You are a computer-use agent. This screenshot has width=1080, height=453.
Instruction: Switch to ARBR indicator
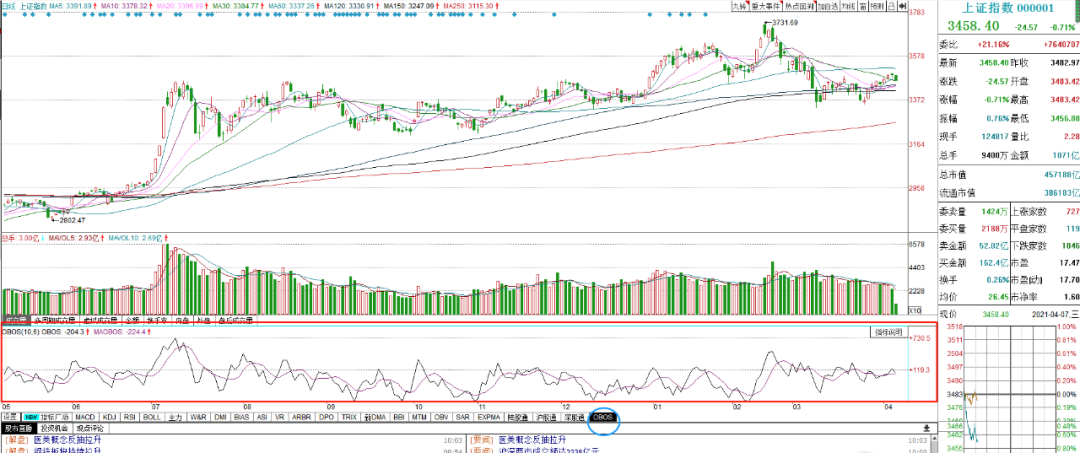pyautogui.click(x=302, y=417)
